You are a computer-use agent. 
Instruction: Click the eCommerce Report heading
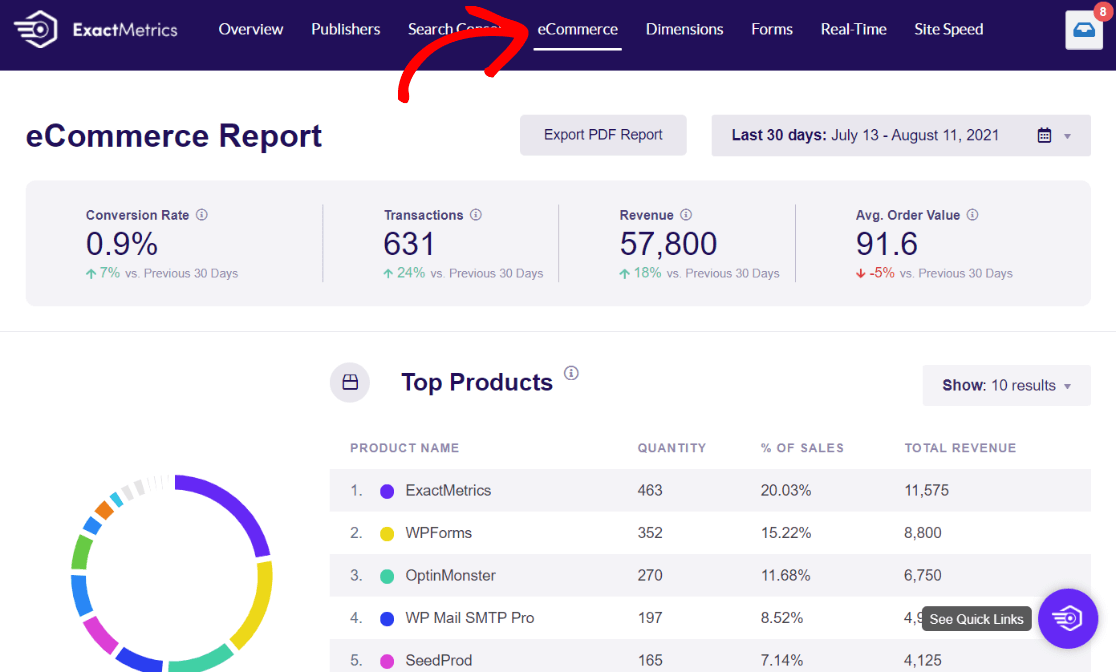point(174,136)
